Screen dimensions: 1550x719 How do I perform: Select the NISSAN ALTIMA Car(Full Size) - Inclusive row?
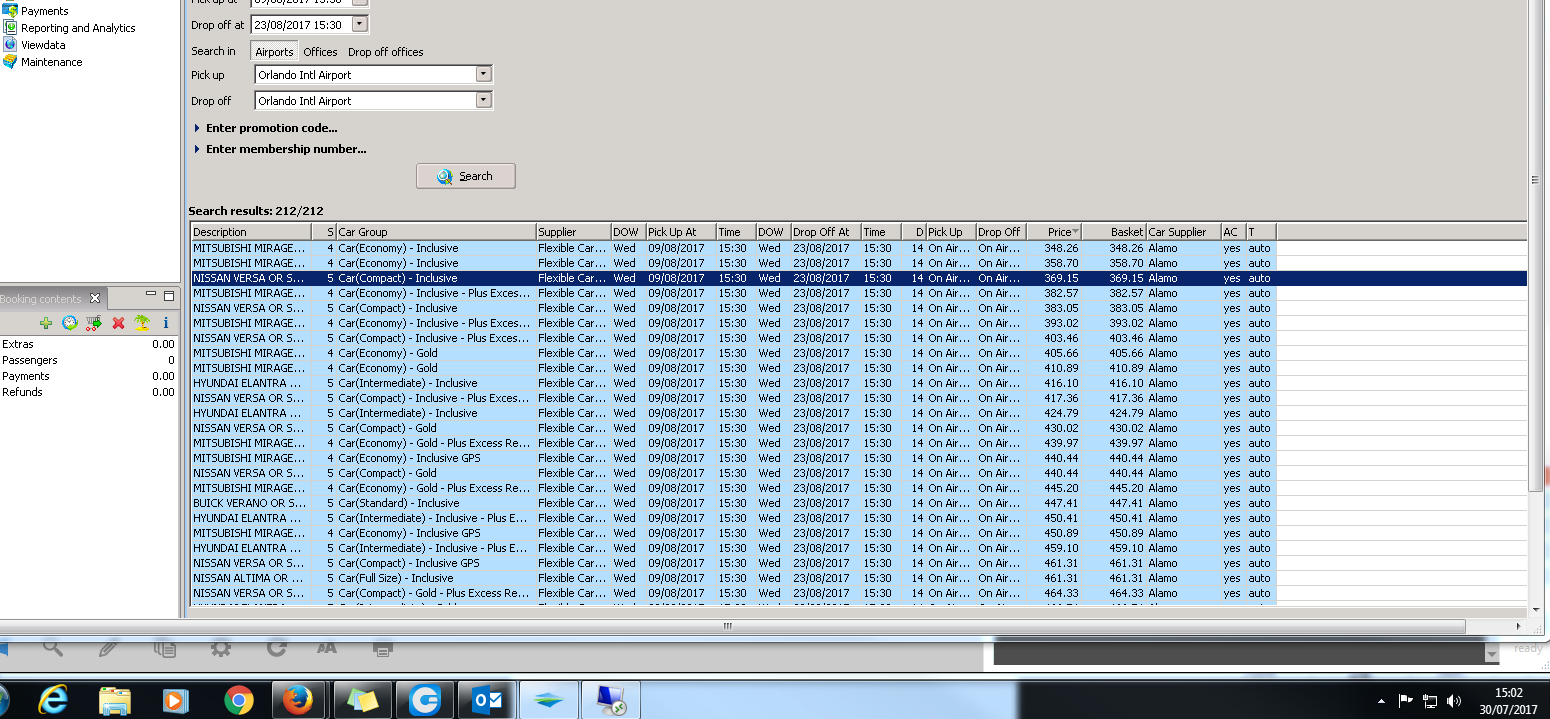[859, 578]
